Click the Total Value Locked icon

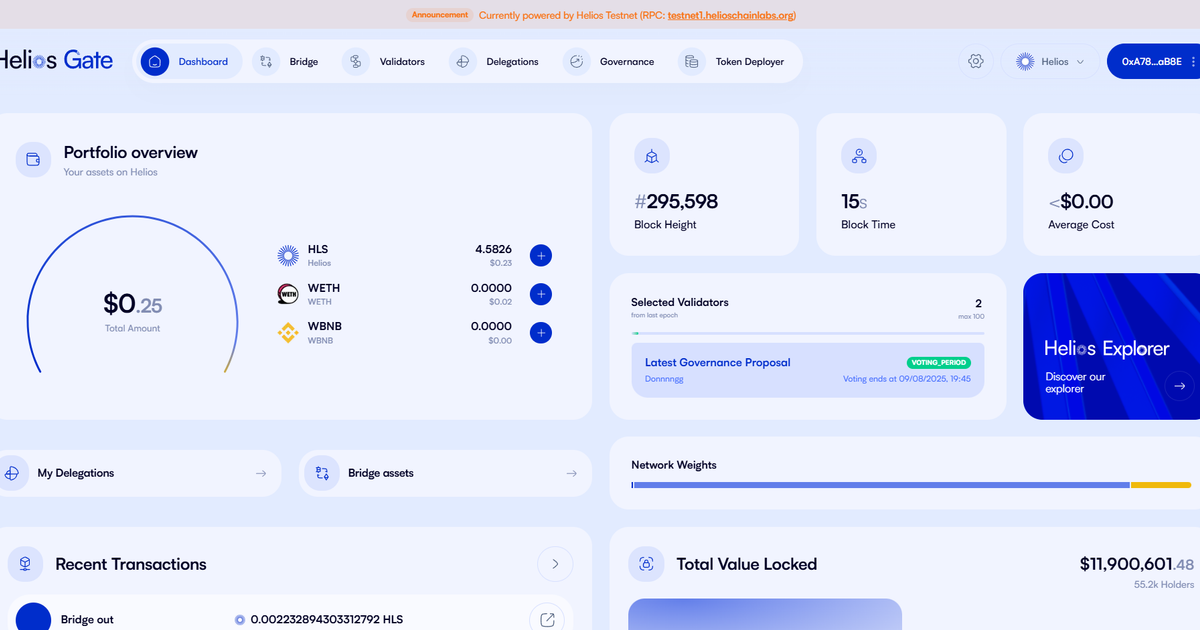pyautogui.click(x=646, y=564)
